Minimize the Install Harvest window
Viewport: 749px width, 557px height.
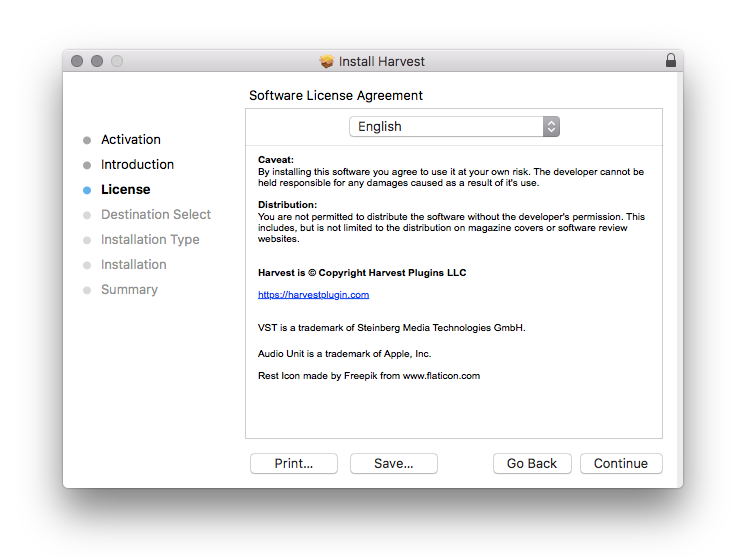97,61
